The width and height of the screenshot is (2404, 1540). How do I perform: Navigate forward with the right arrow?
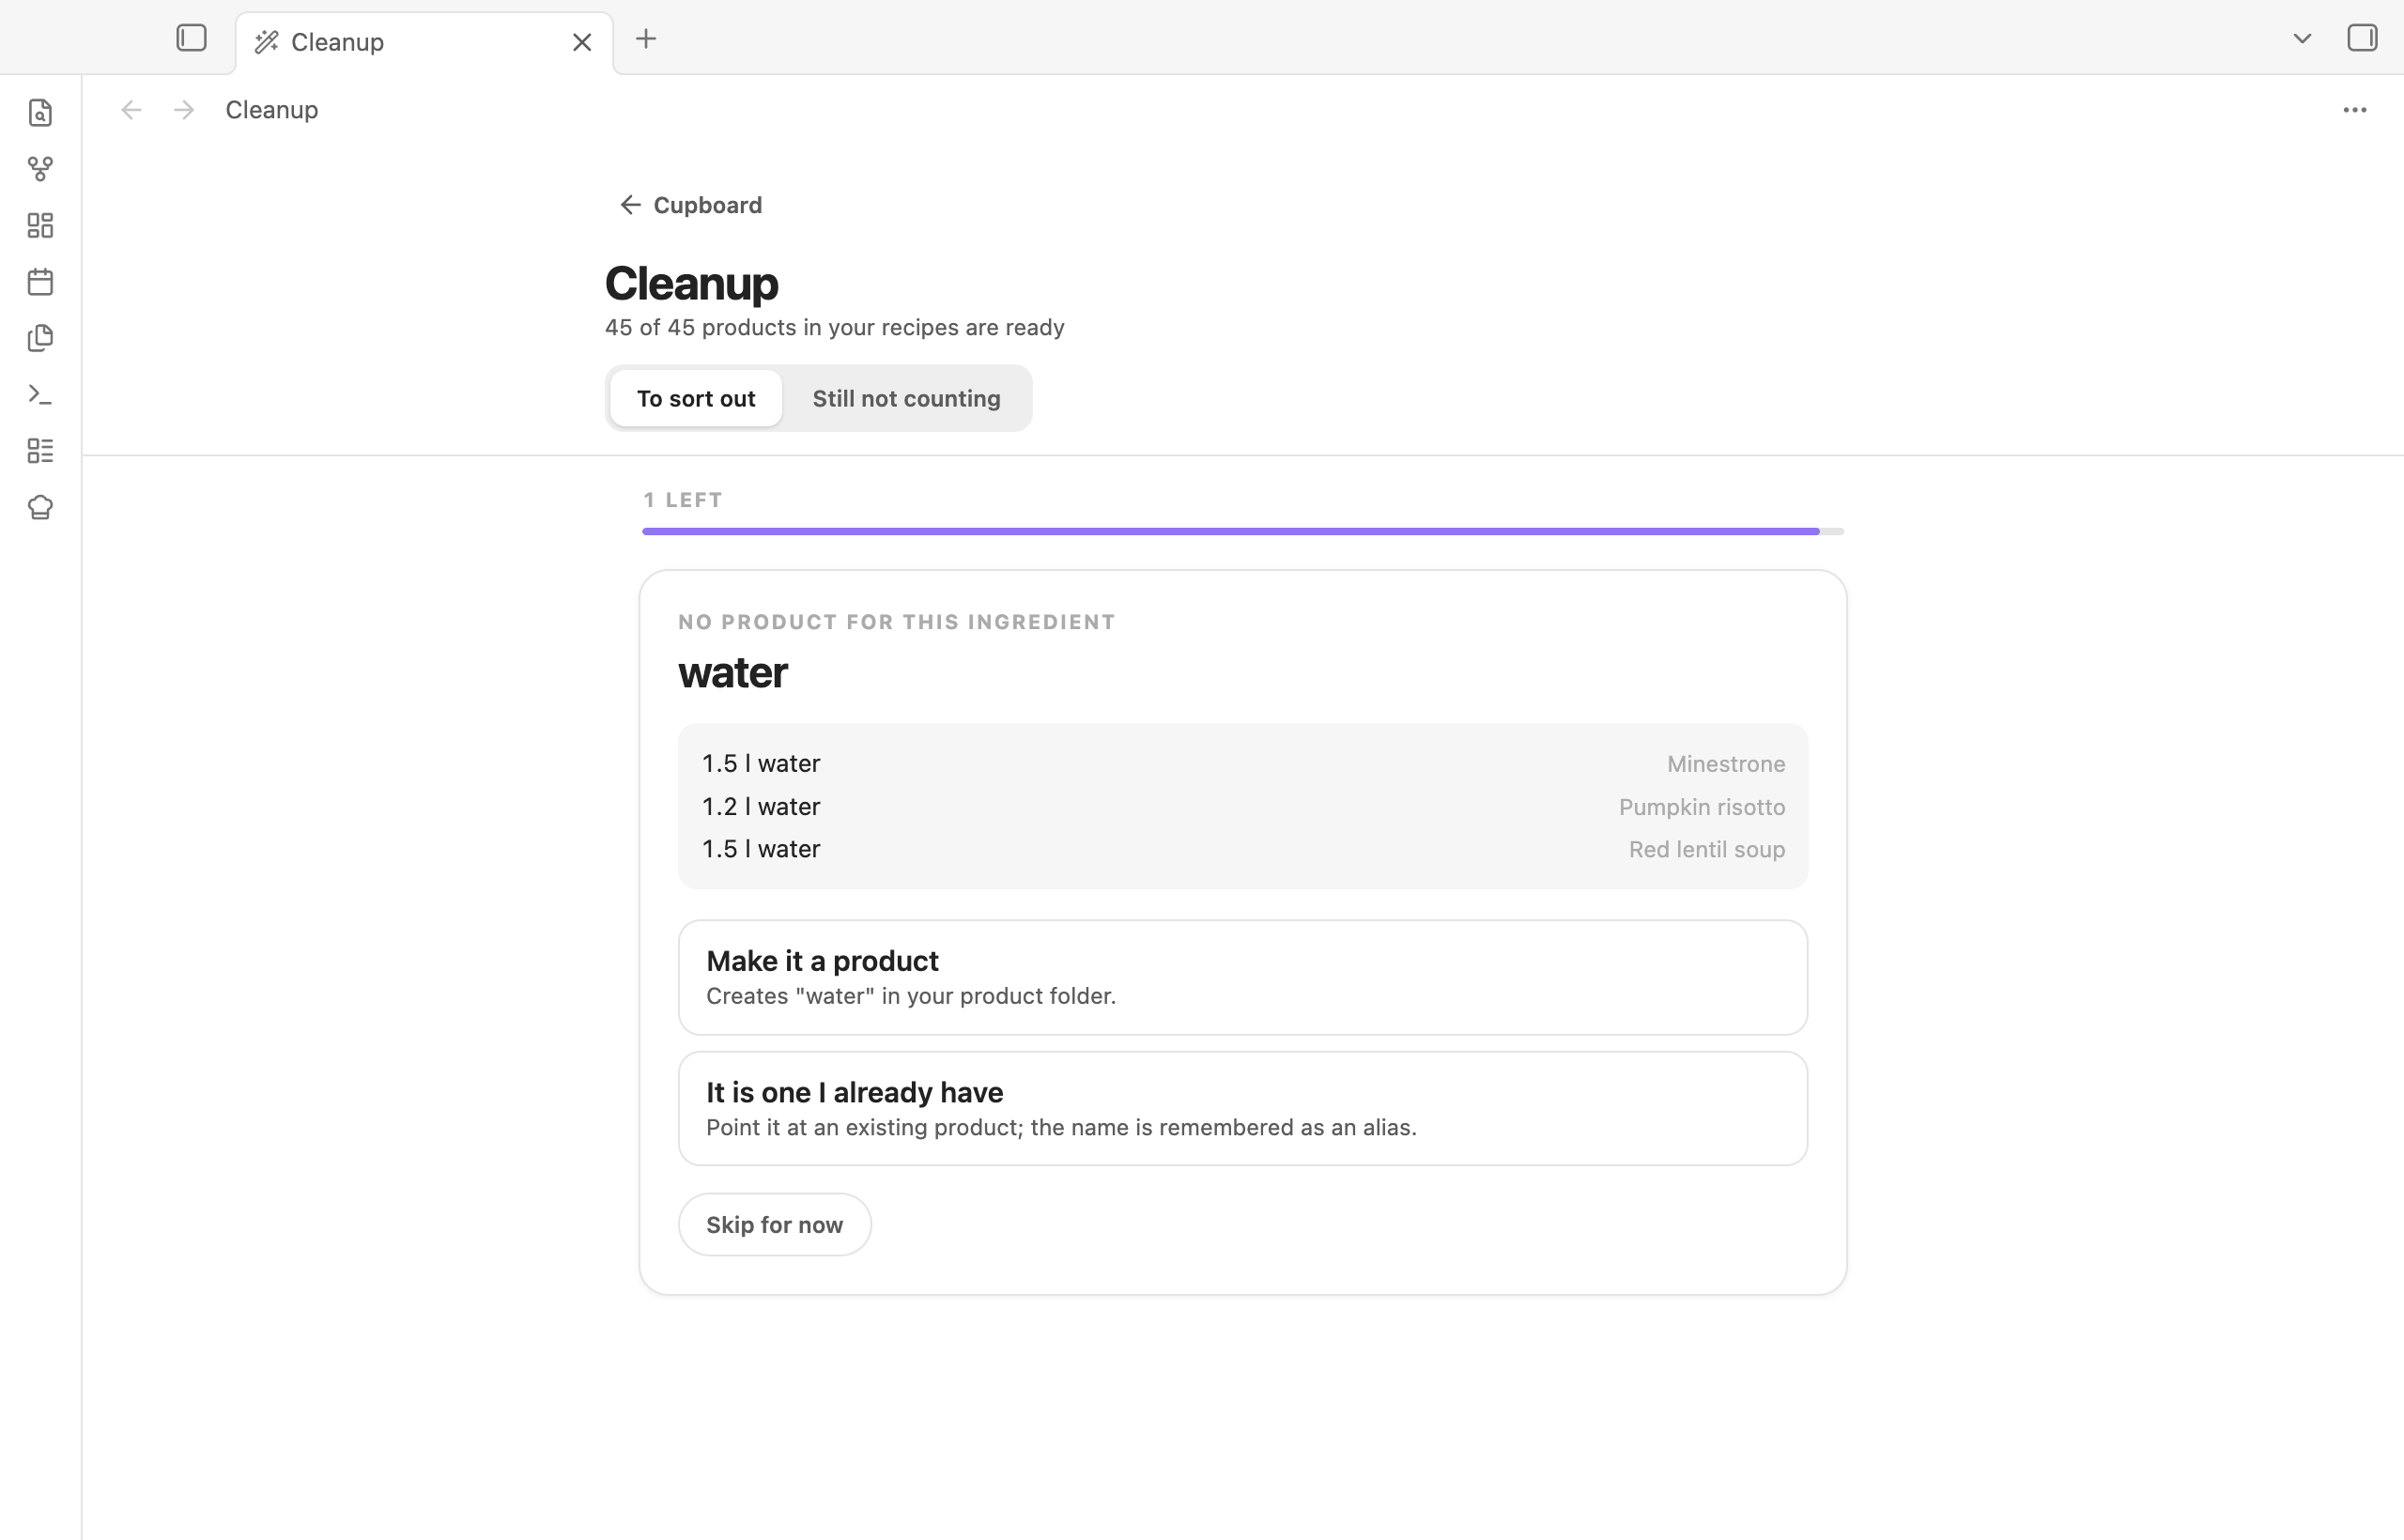pyautogui.click(x=184, y=110)
